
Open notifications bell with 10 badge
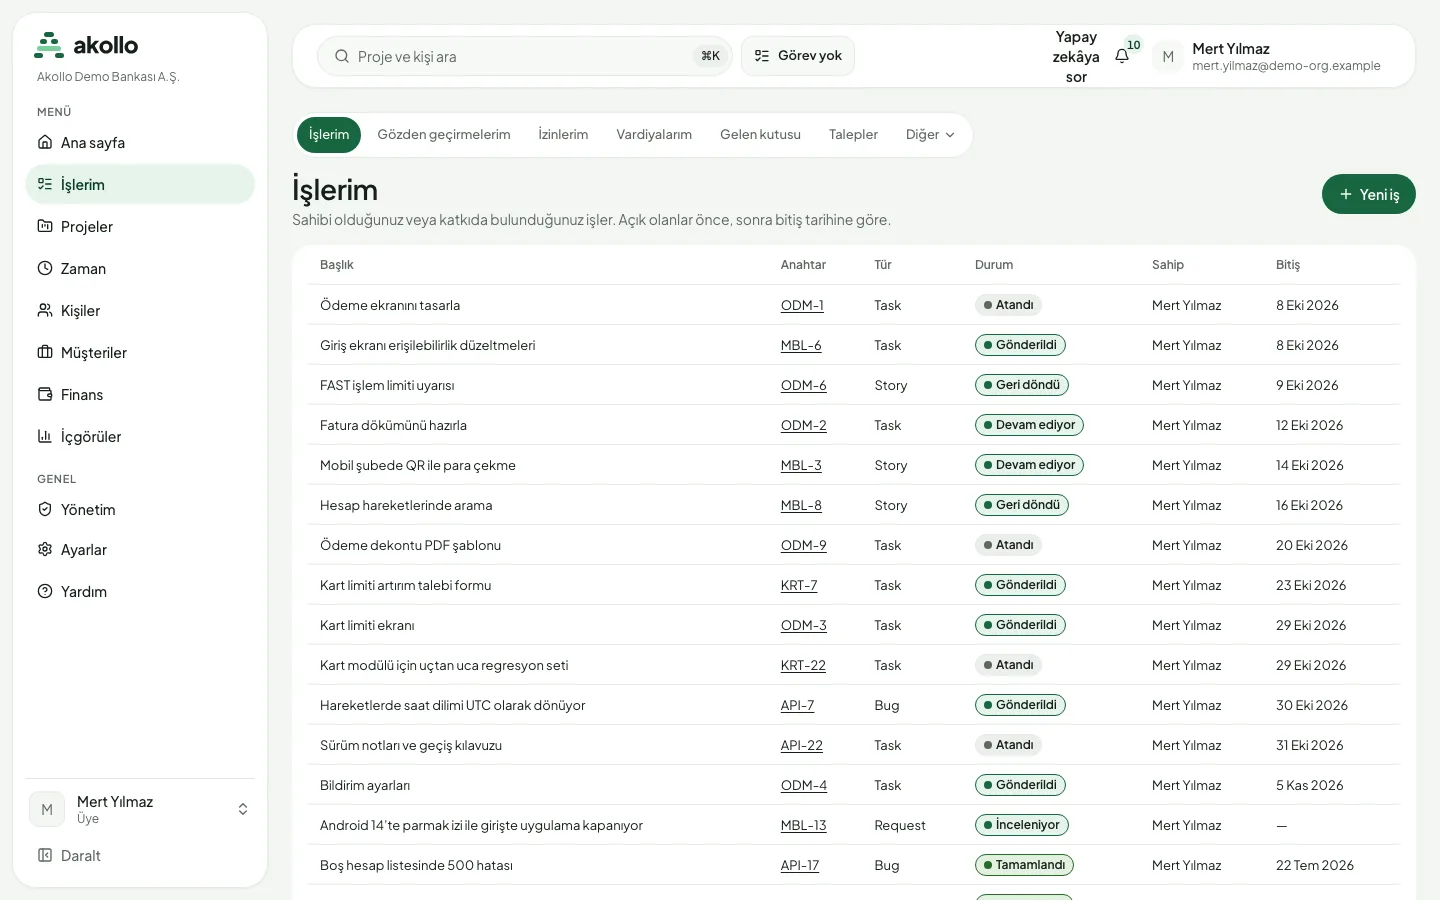1123,56
